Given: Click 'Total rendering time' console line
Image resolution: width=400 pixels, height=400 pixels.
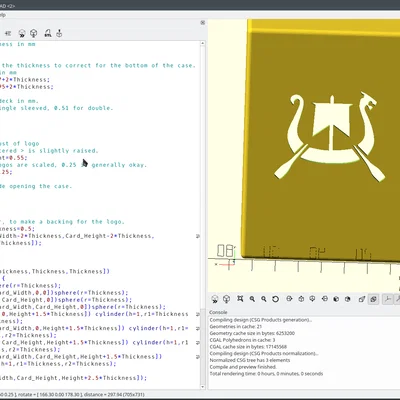Looking at the screenshot, I should tap(266, 374).
